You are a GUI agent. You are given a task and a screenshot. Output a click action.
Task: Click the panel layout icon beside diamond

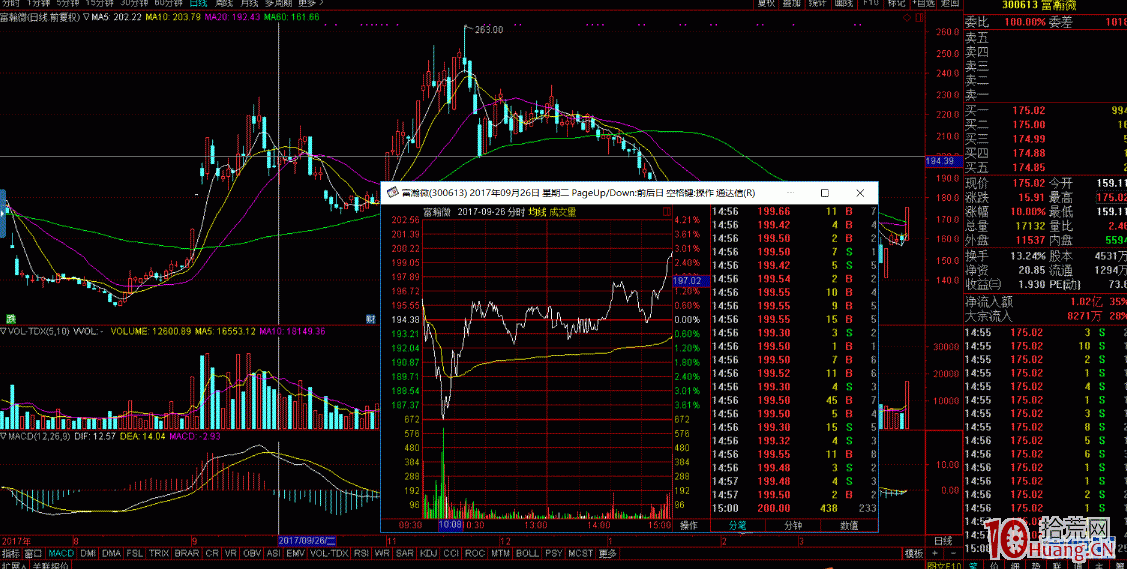[x=920, y=17]
